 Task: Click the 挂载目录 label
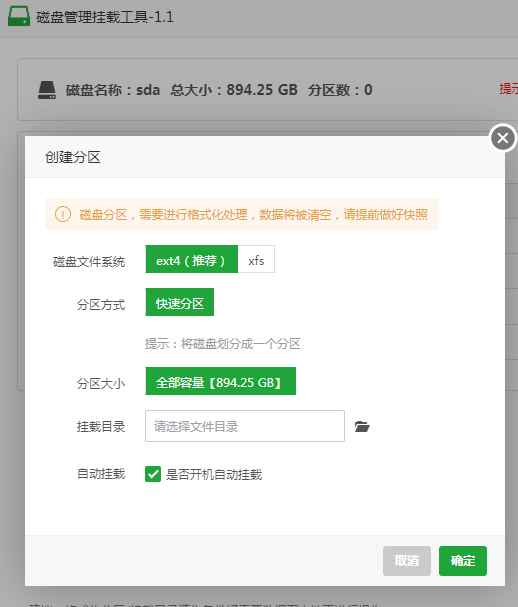(101, 427)
